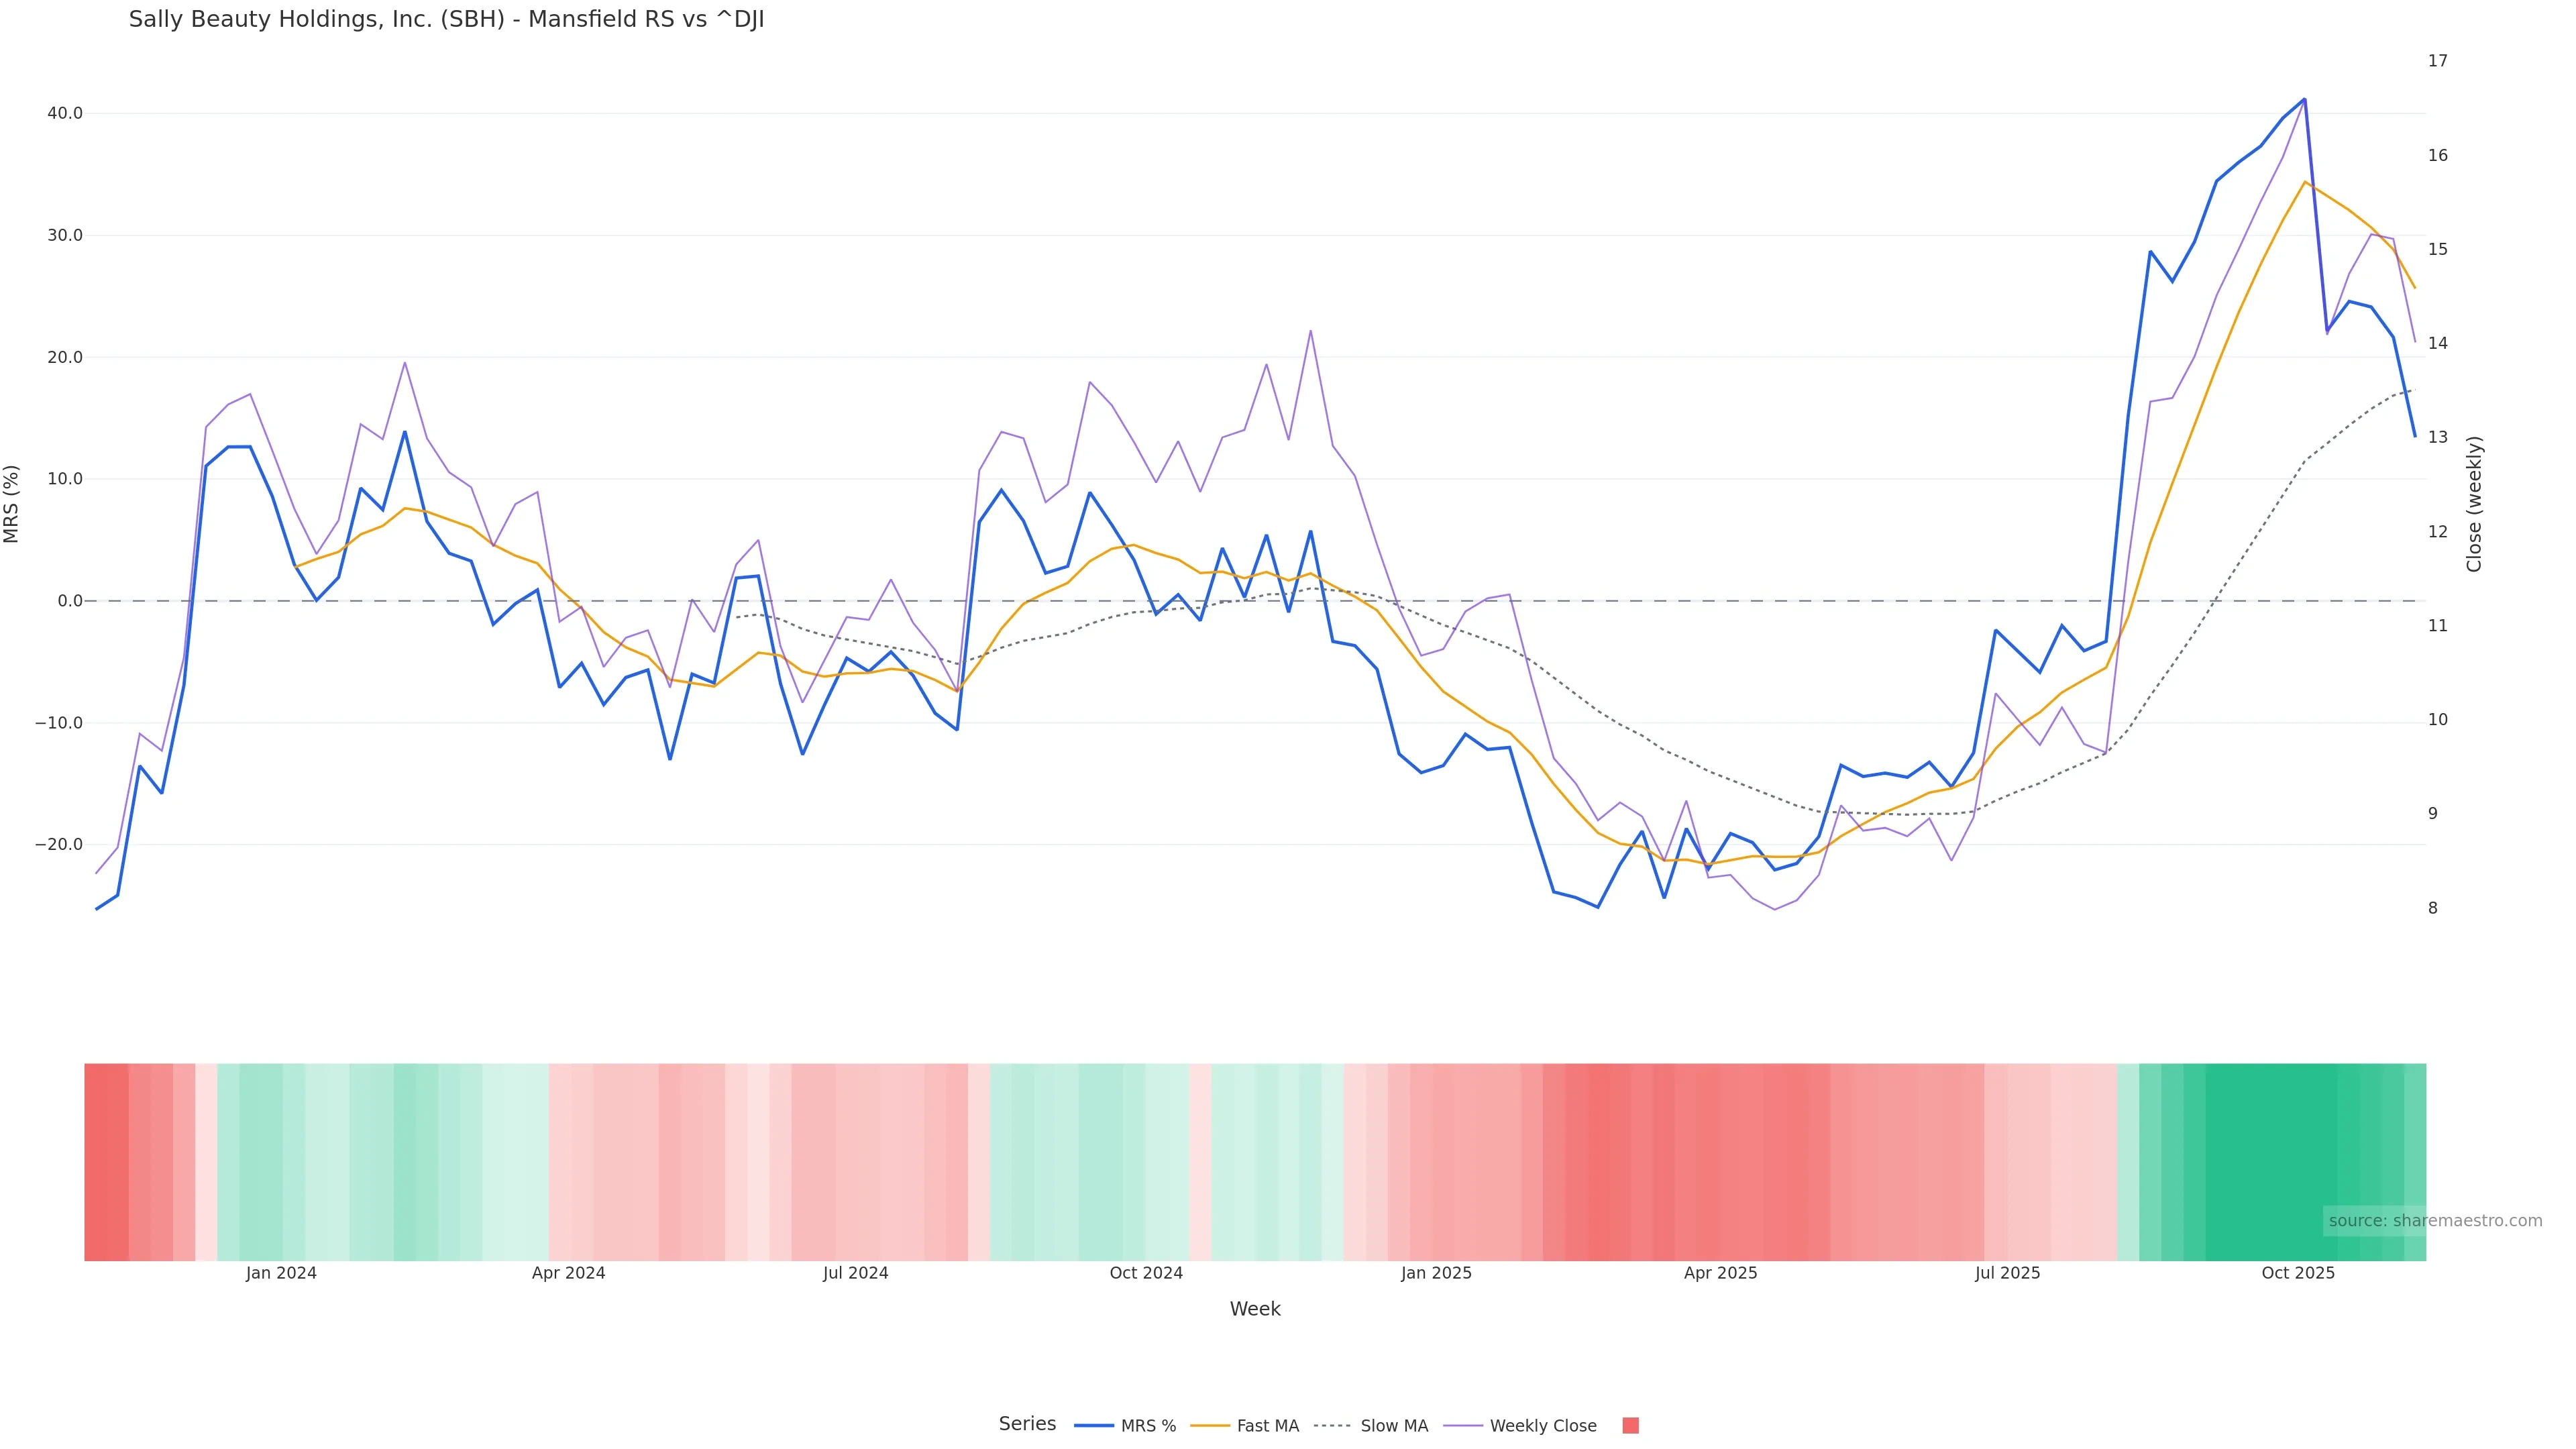The width and height of the screenshot is (2576, 1449).
Task: Select the Jul 2024 x-axis tick label
Action: coord(855,1274)
